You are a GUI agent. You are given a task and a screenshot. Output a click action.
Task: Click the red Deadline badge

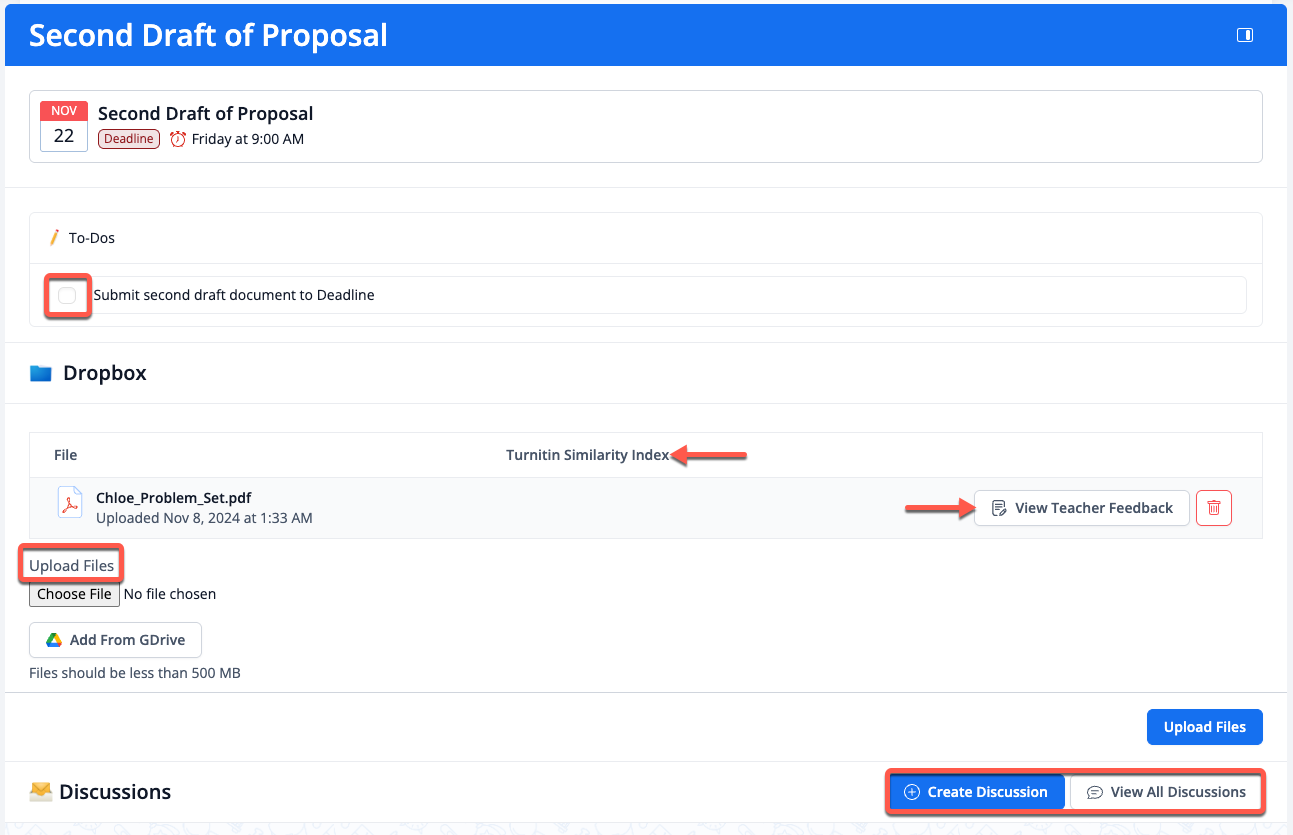pos(129,139)
